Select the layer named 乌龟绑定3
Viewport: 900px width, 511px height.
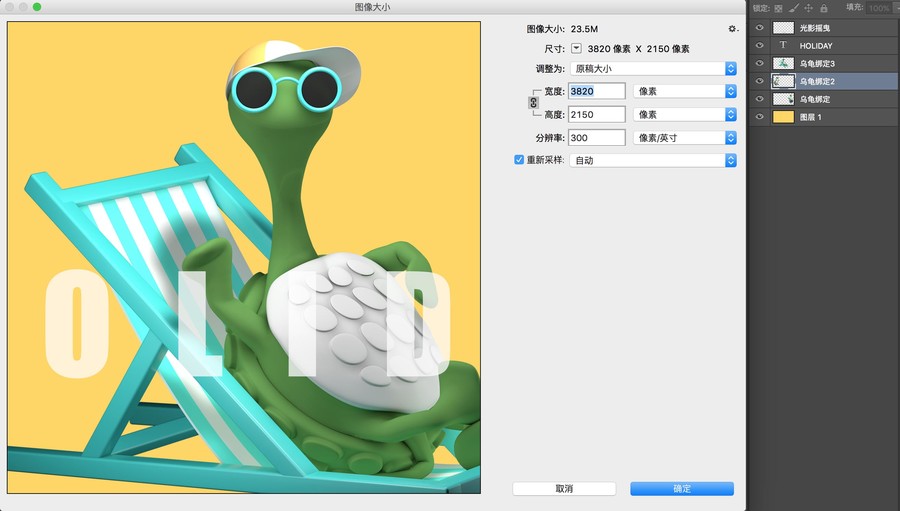[x=817, y=64]
